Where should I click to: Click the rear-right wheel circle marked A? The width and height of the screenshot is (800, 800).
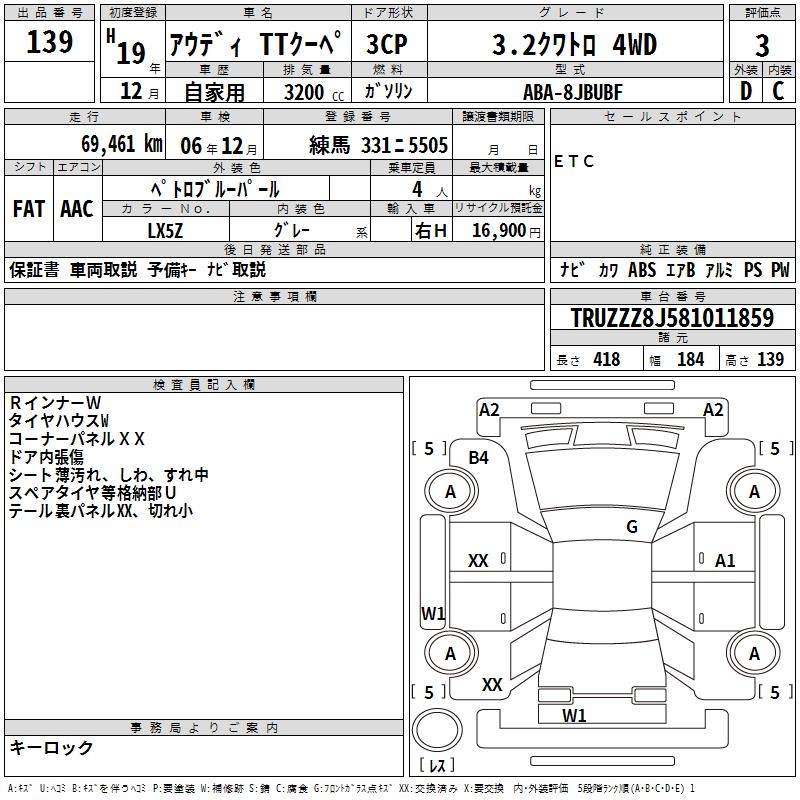(x=754, y=654)
